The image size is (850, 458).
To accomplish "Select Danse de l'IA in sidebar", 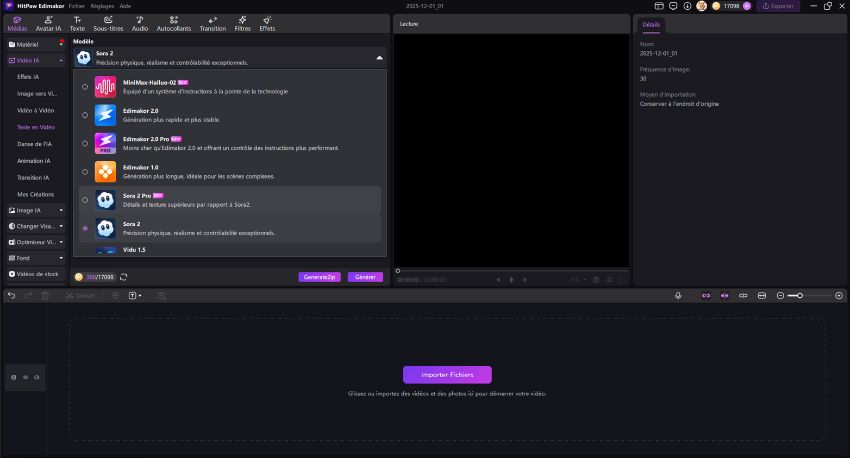I will [x=34, y=144].
